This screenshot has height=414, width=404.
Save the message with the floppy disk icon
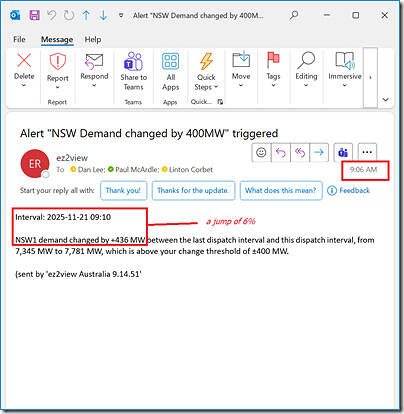pos(34,15)
